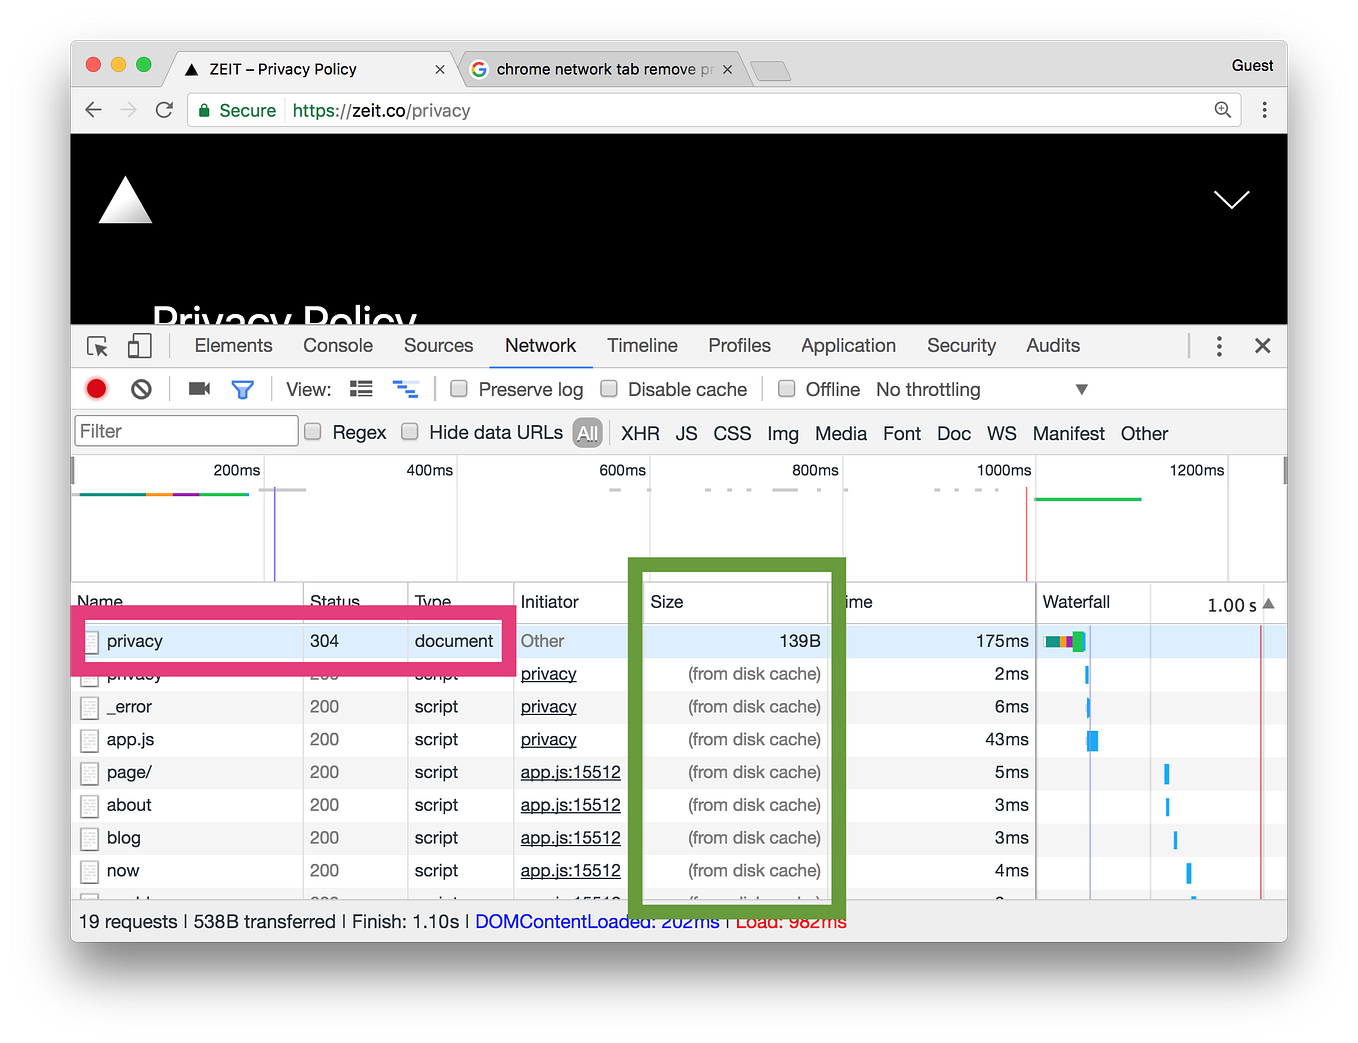Toggle the device toolbar icon
Viewport: 1358px width, 1043px height.
(139, 346)
